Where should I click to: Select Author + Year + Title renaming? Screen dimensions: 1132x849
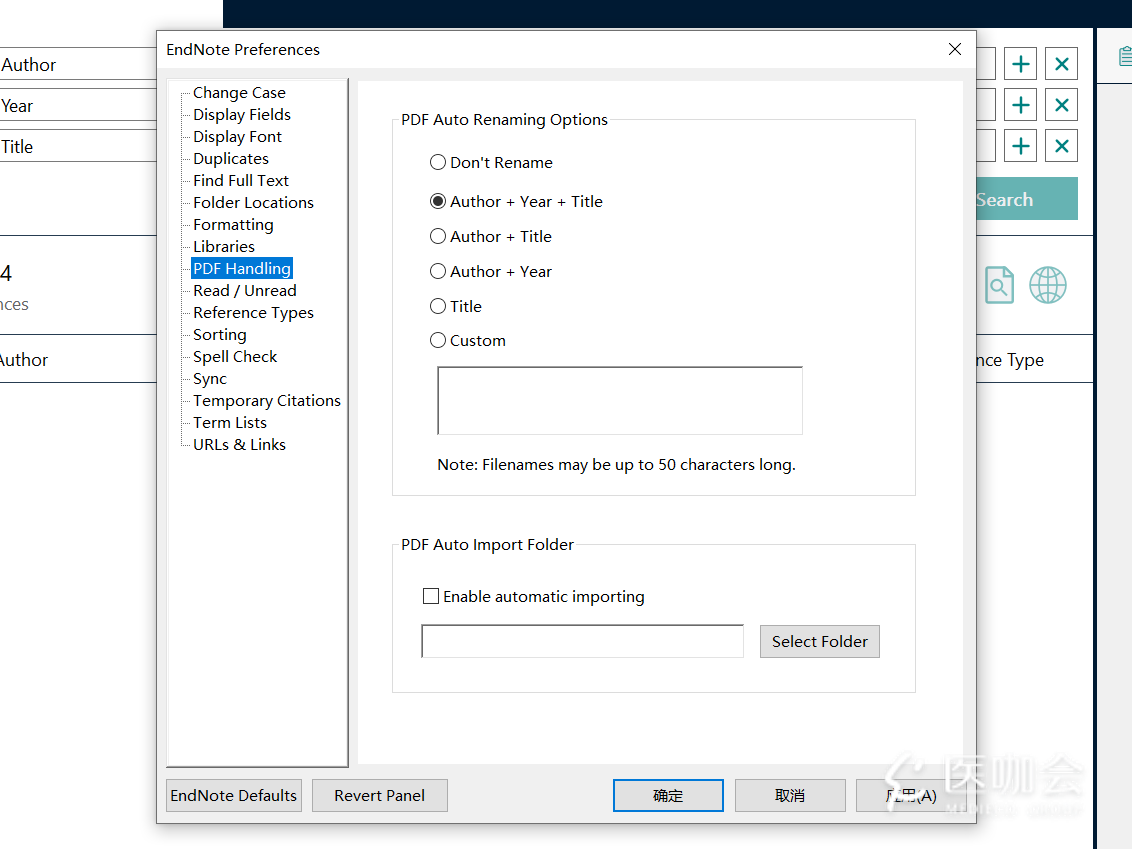tap(516, 201)
